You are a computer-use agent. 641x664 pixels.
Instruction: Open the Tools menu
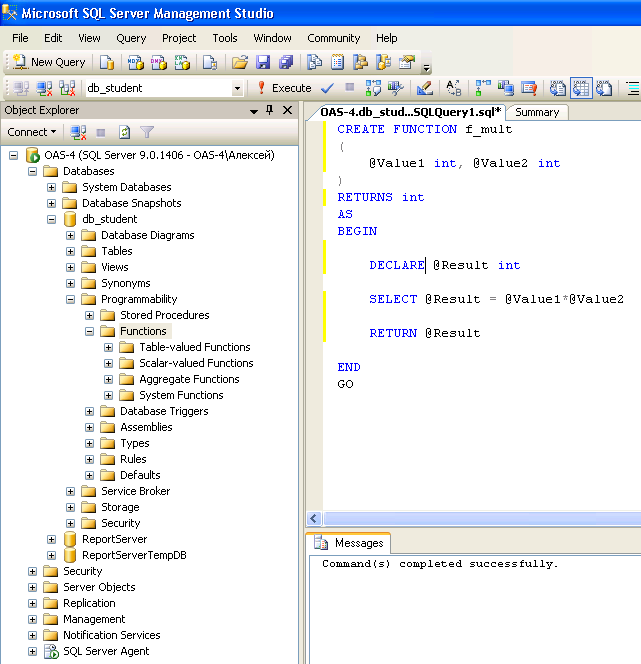[225, 38]
